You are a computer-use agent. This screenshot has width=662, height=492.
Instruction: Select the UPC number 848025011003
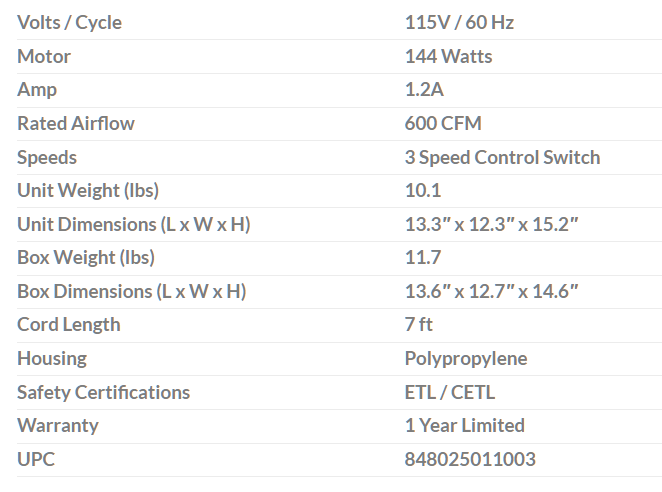pyautogui.click(x=470, y=459)
